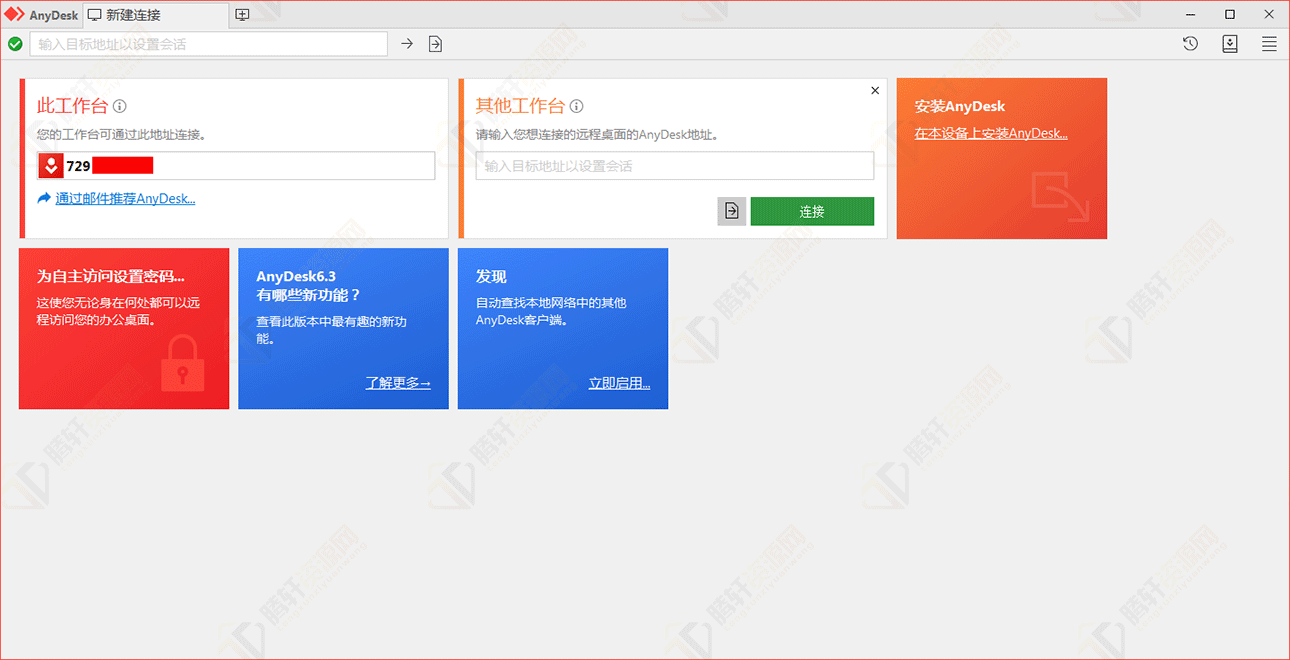This screenshot has height=660, width=1290.
Task: Click the green 连接 button
Action: [x=812, y=211]
